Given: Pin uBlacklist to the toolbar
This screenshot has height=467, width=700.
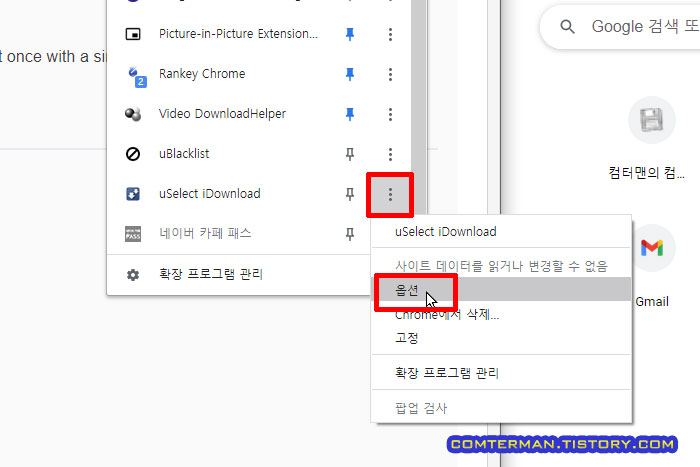Looking at the screenshot, I should (x=350, y=154).
